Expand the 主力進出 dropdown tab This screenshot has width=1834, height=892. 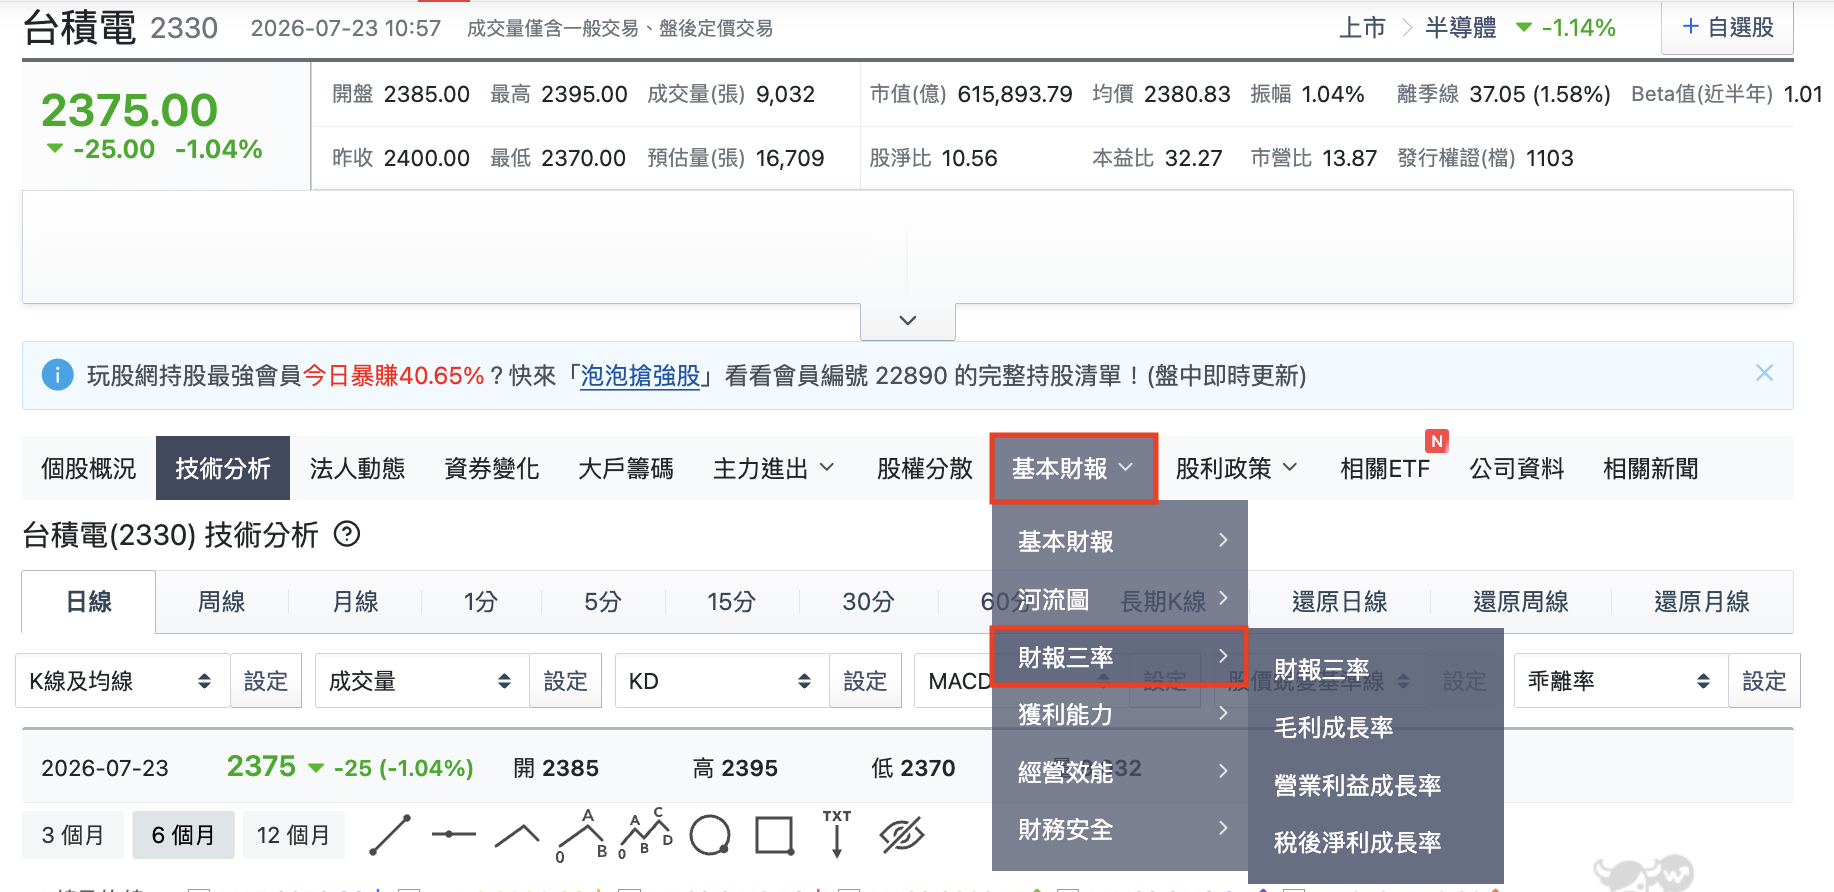[774, 468]
